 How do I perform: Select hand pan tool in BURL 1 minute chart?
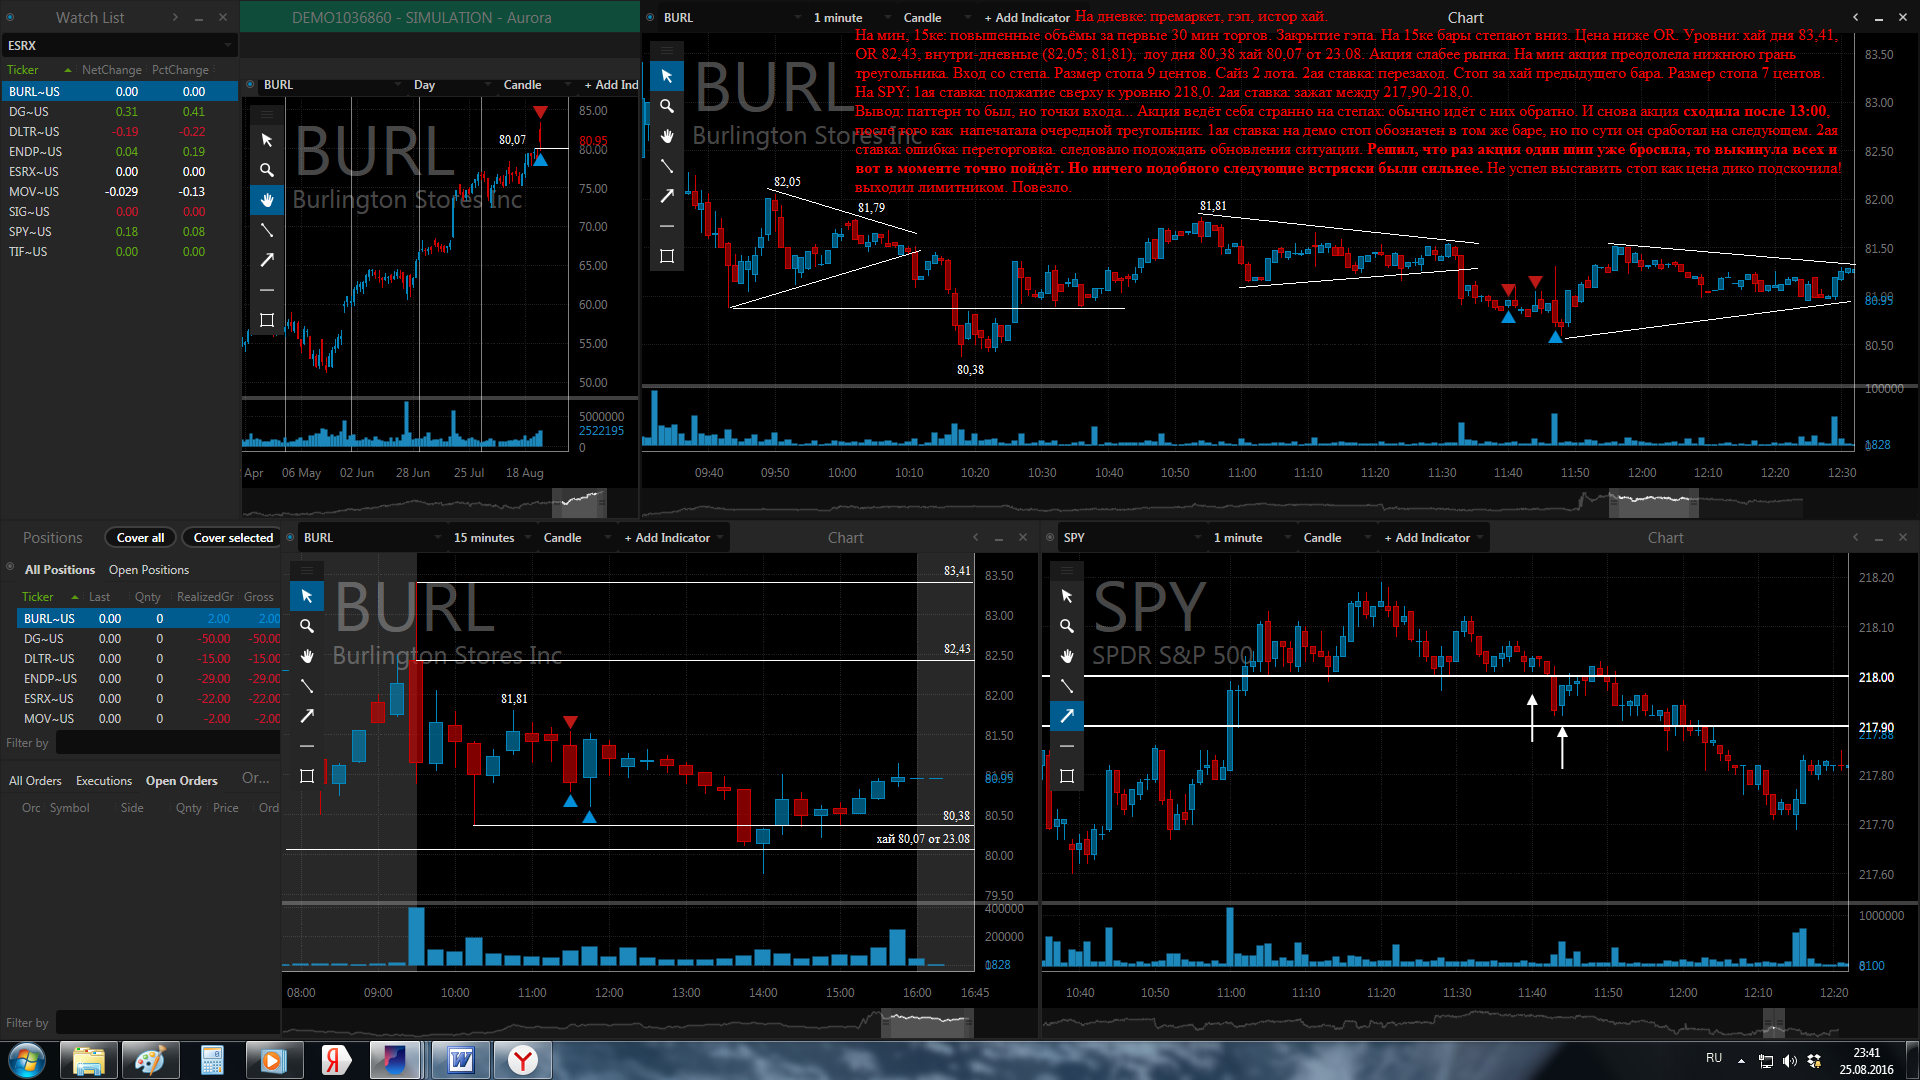coord(667,136)
